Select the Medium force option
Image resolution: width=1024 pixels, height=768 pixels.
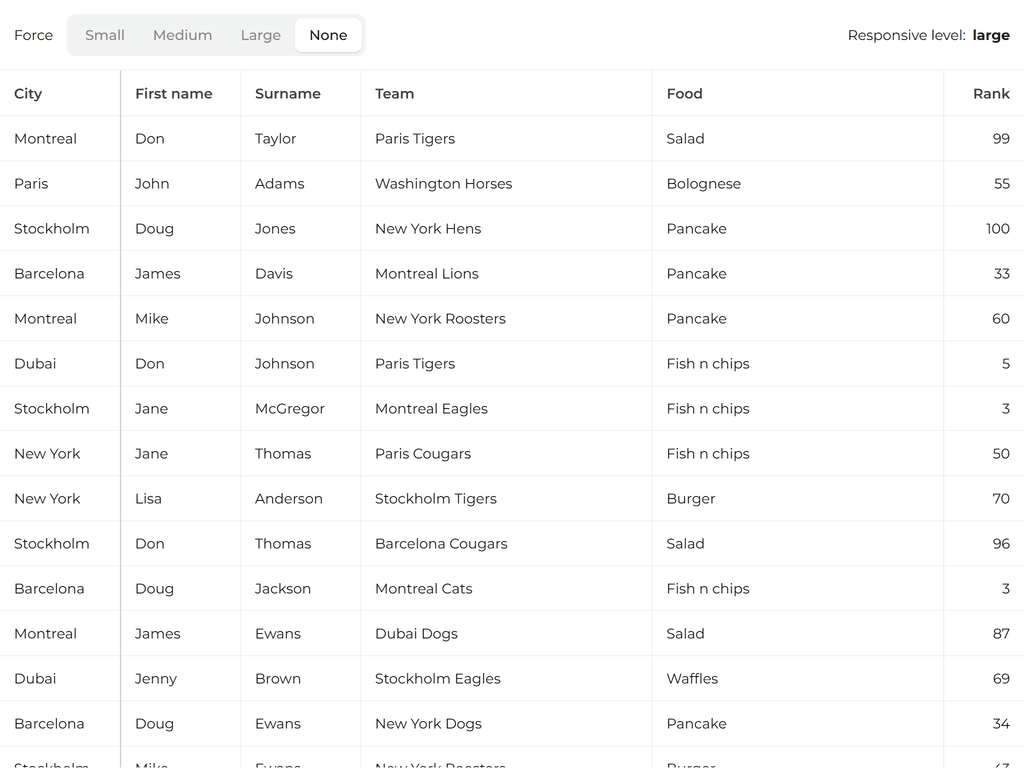(x=182, y=35)
